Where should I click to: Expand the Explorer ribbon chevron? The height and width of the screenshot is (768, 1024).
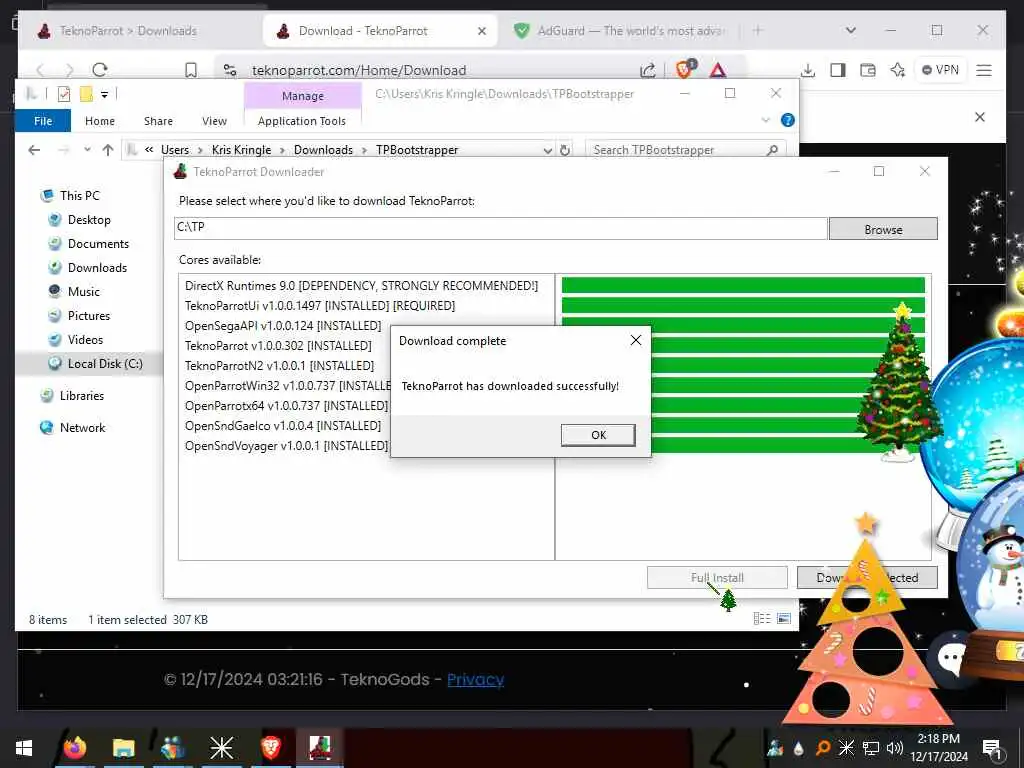(766, 120)
